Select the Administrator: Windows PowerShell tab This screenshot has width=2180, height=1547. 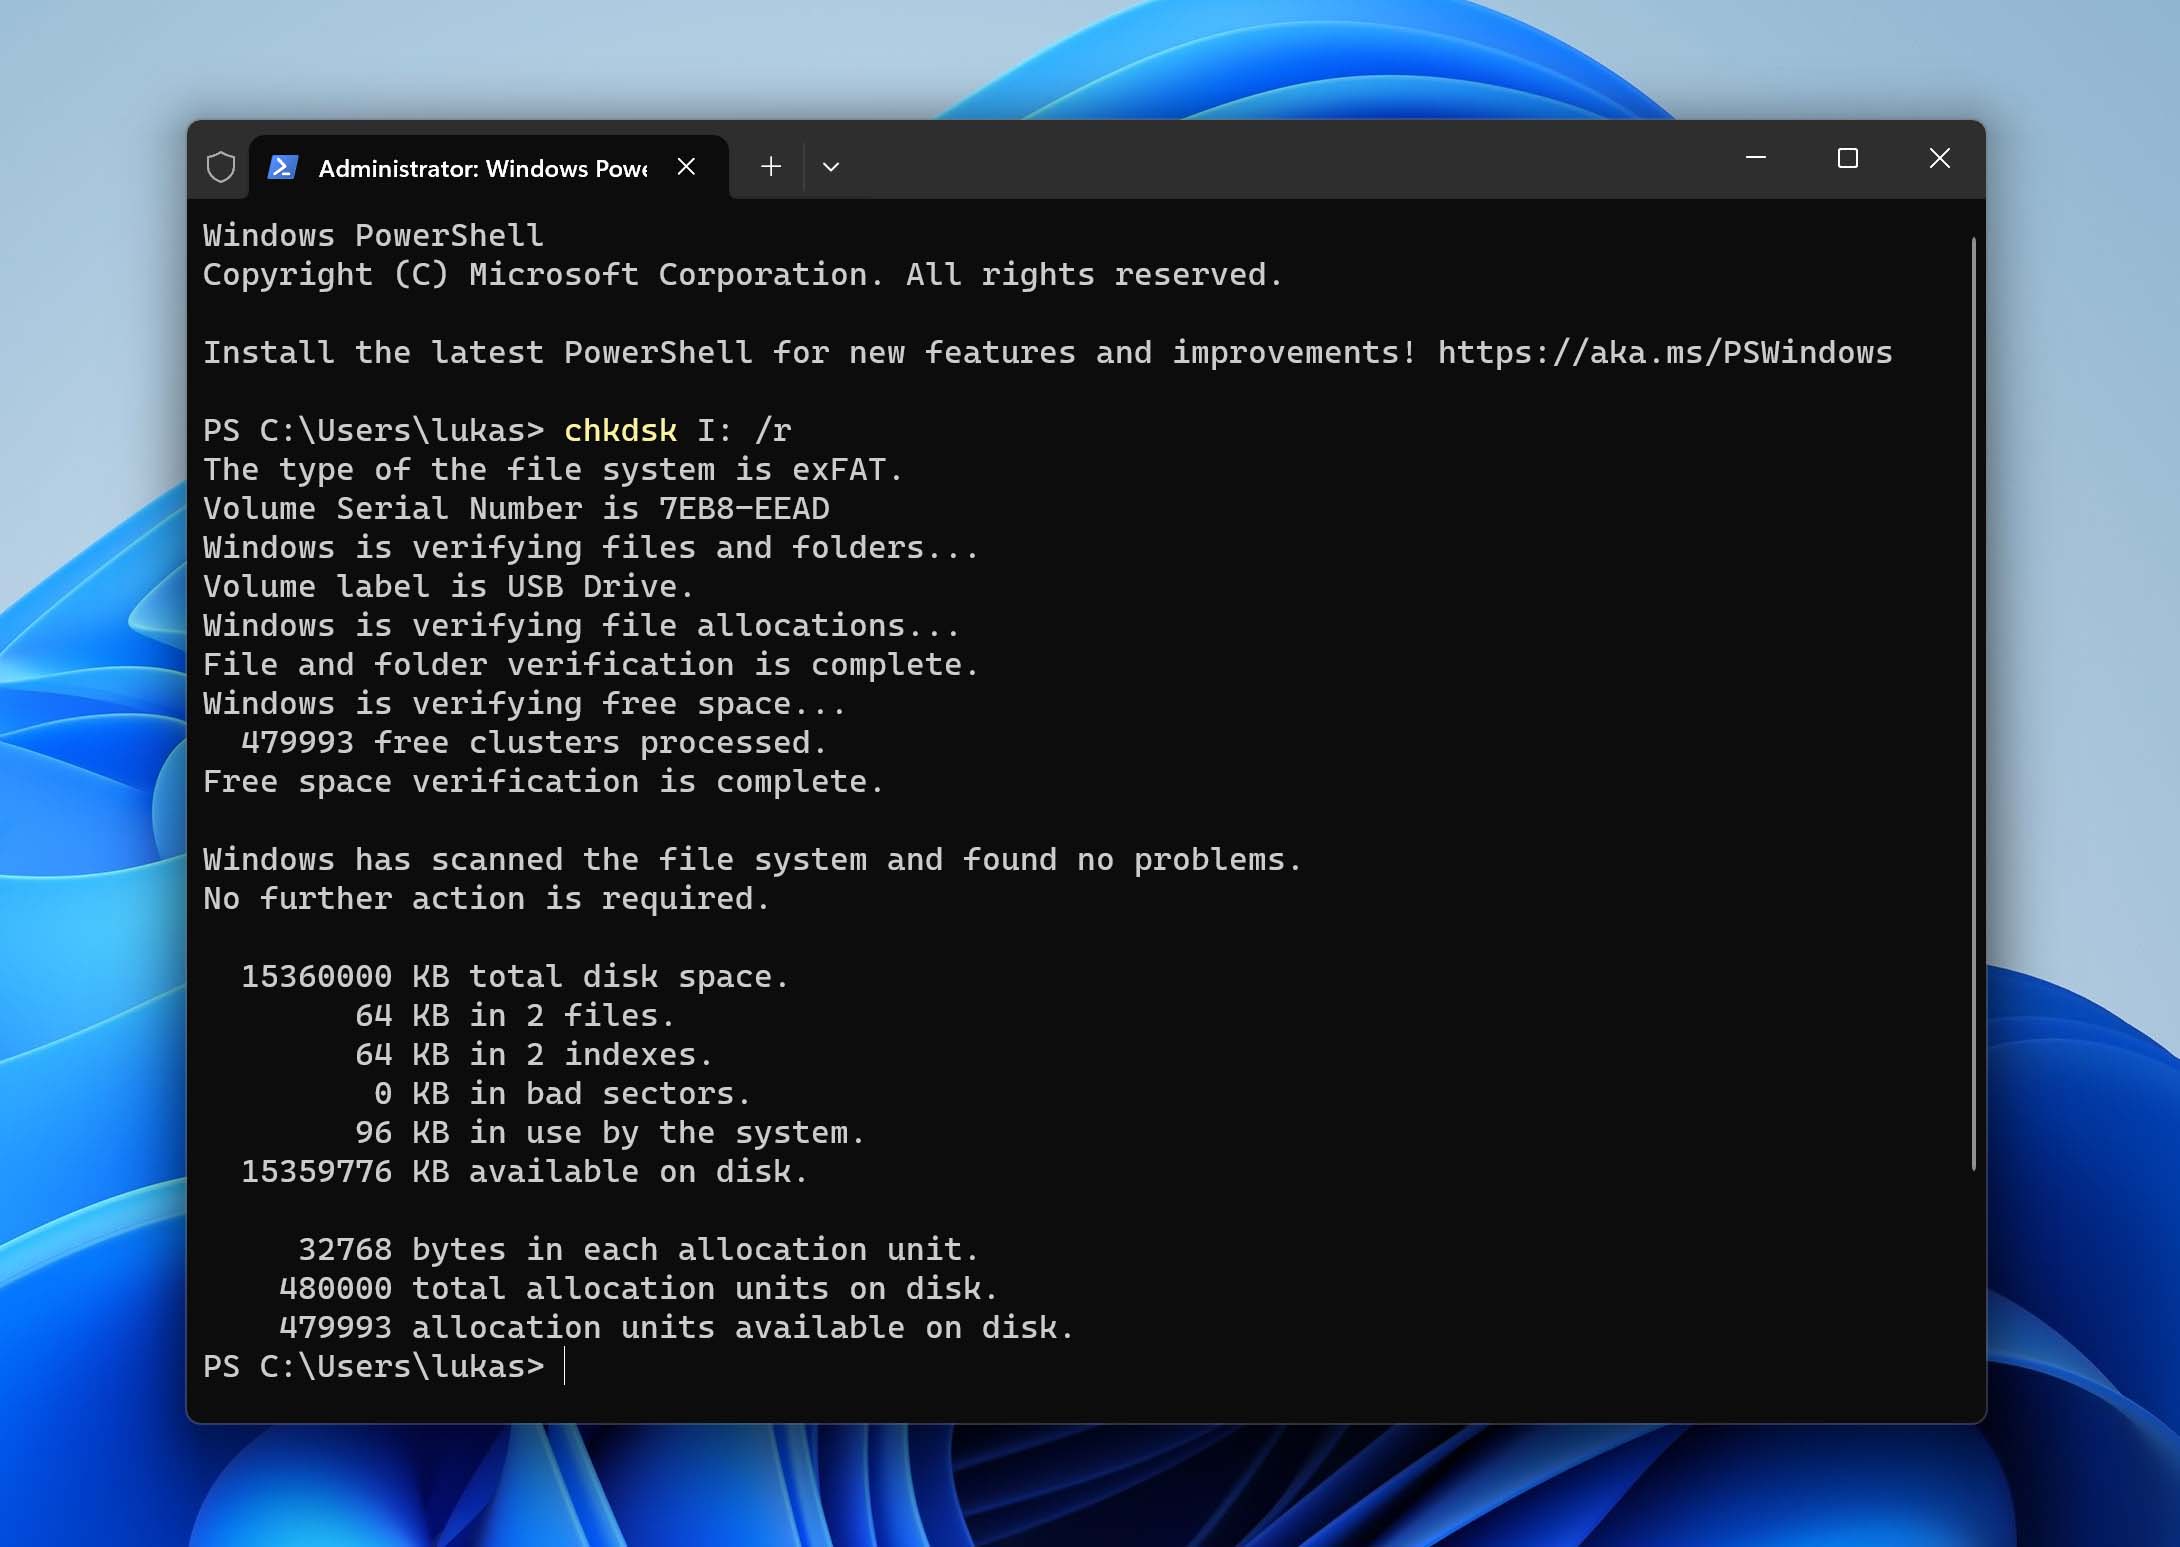tap(488, 167)
